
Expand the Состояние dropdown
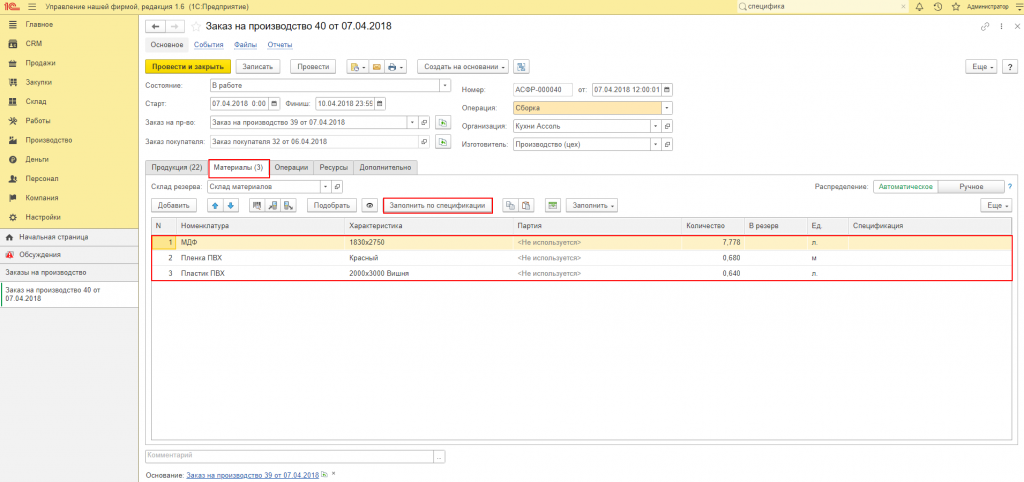coord(445,86)
